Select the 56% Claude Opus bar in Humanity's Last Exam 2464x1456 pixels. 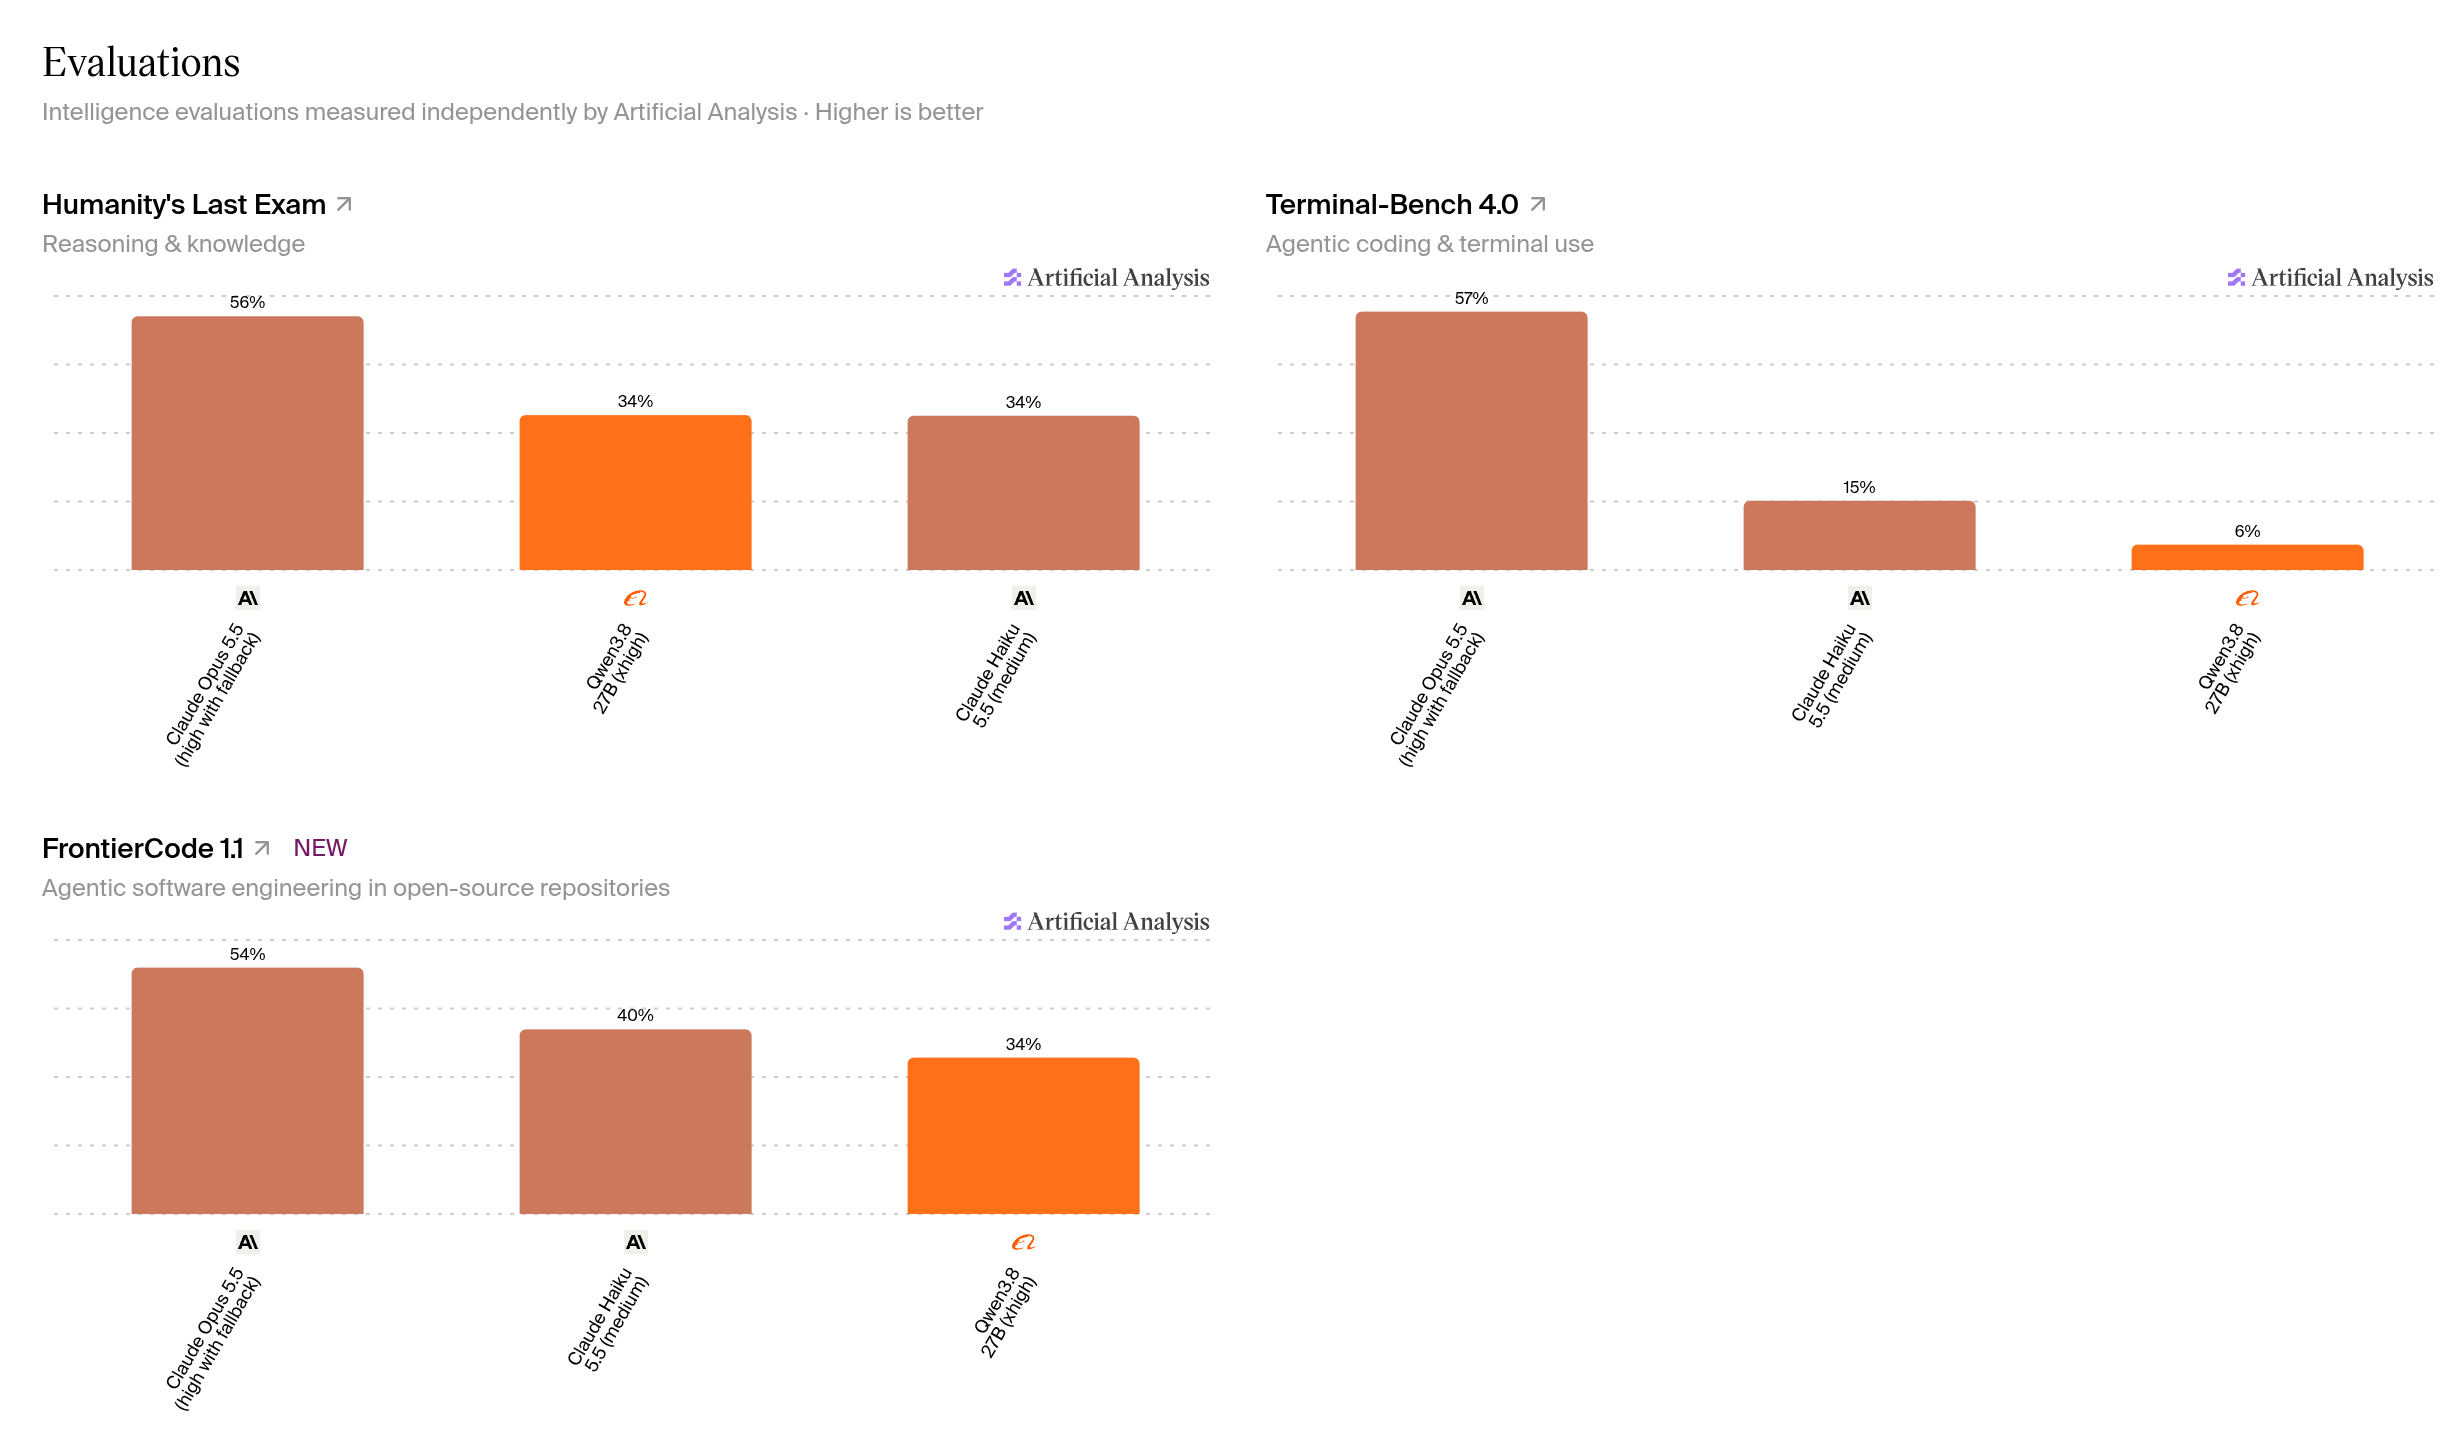(248, 443)
